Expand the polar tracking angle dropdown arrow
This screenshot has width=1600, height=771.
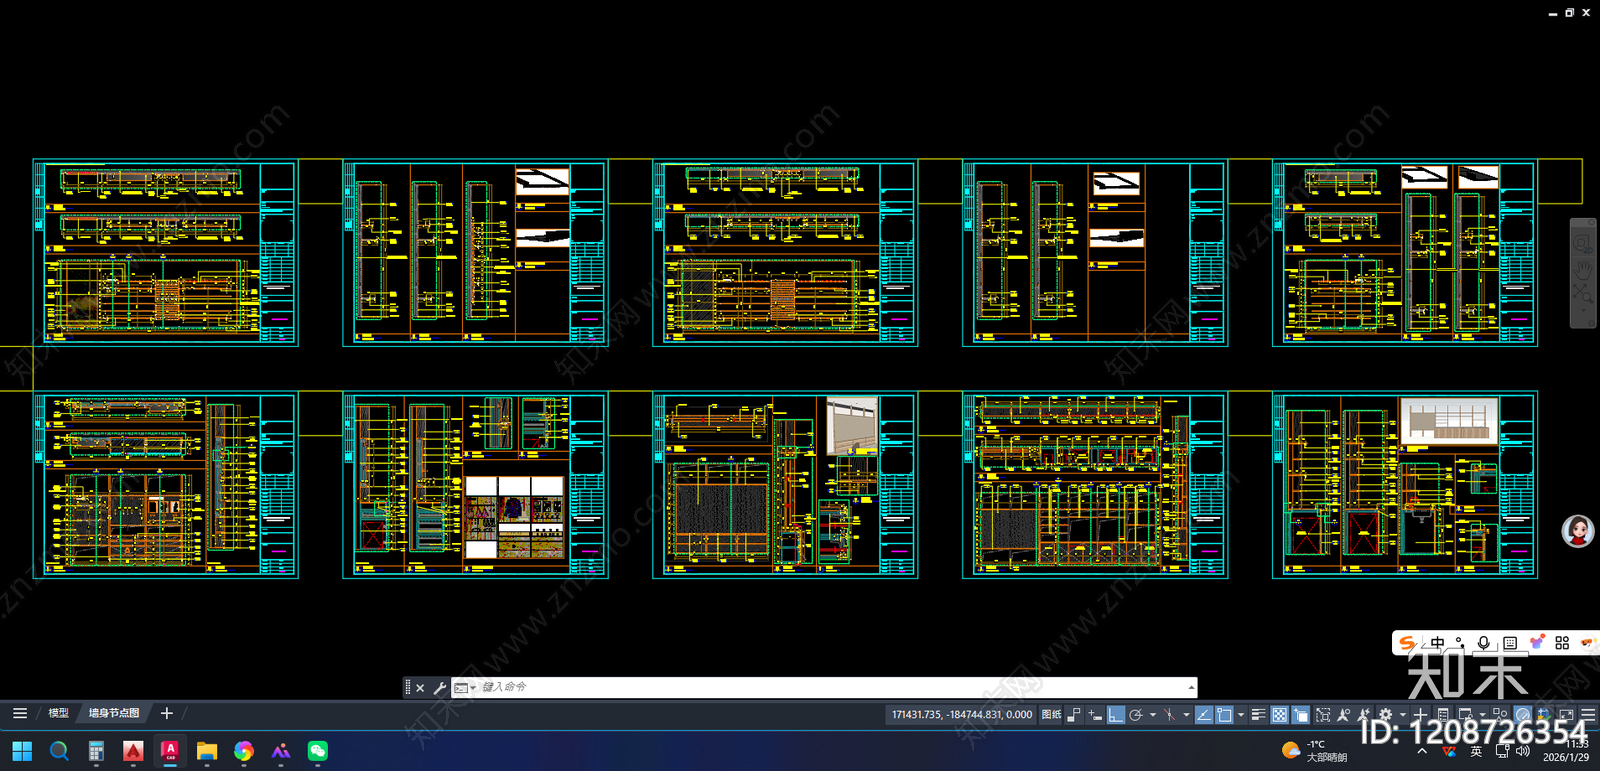[1153, 715]
